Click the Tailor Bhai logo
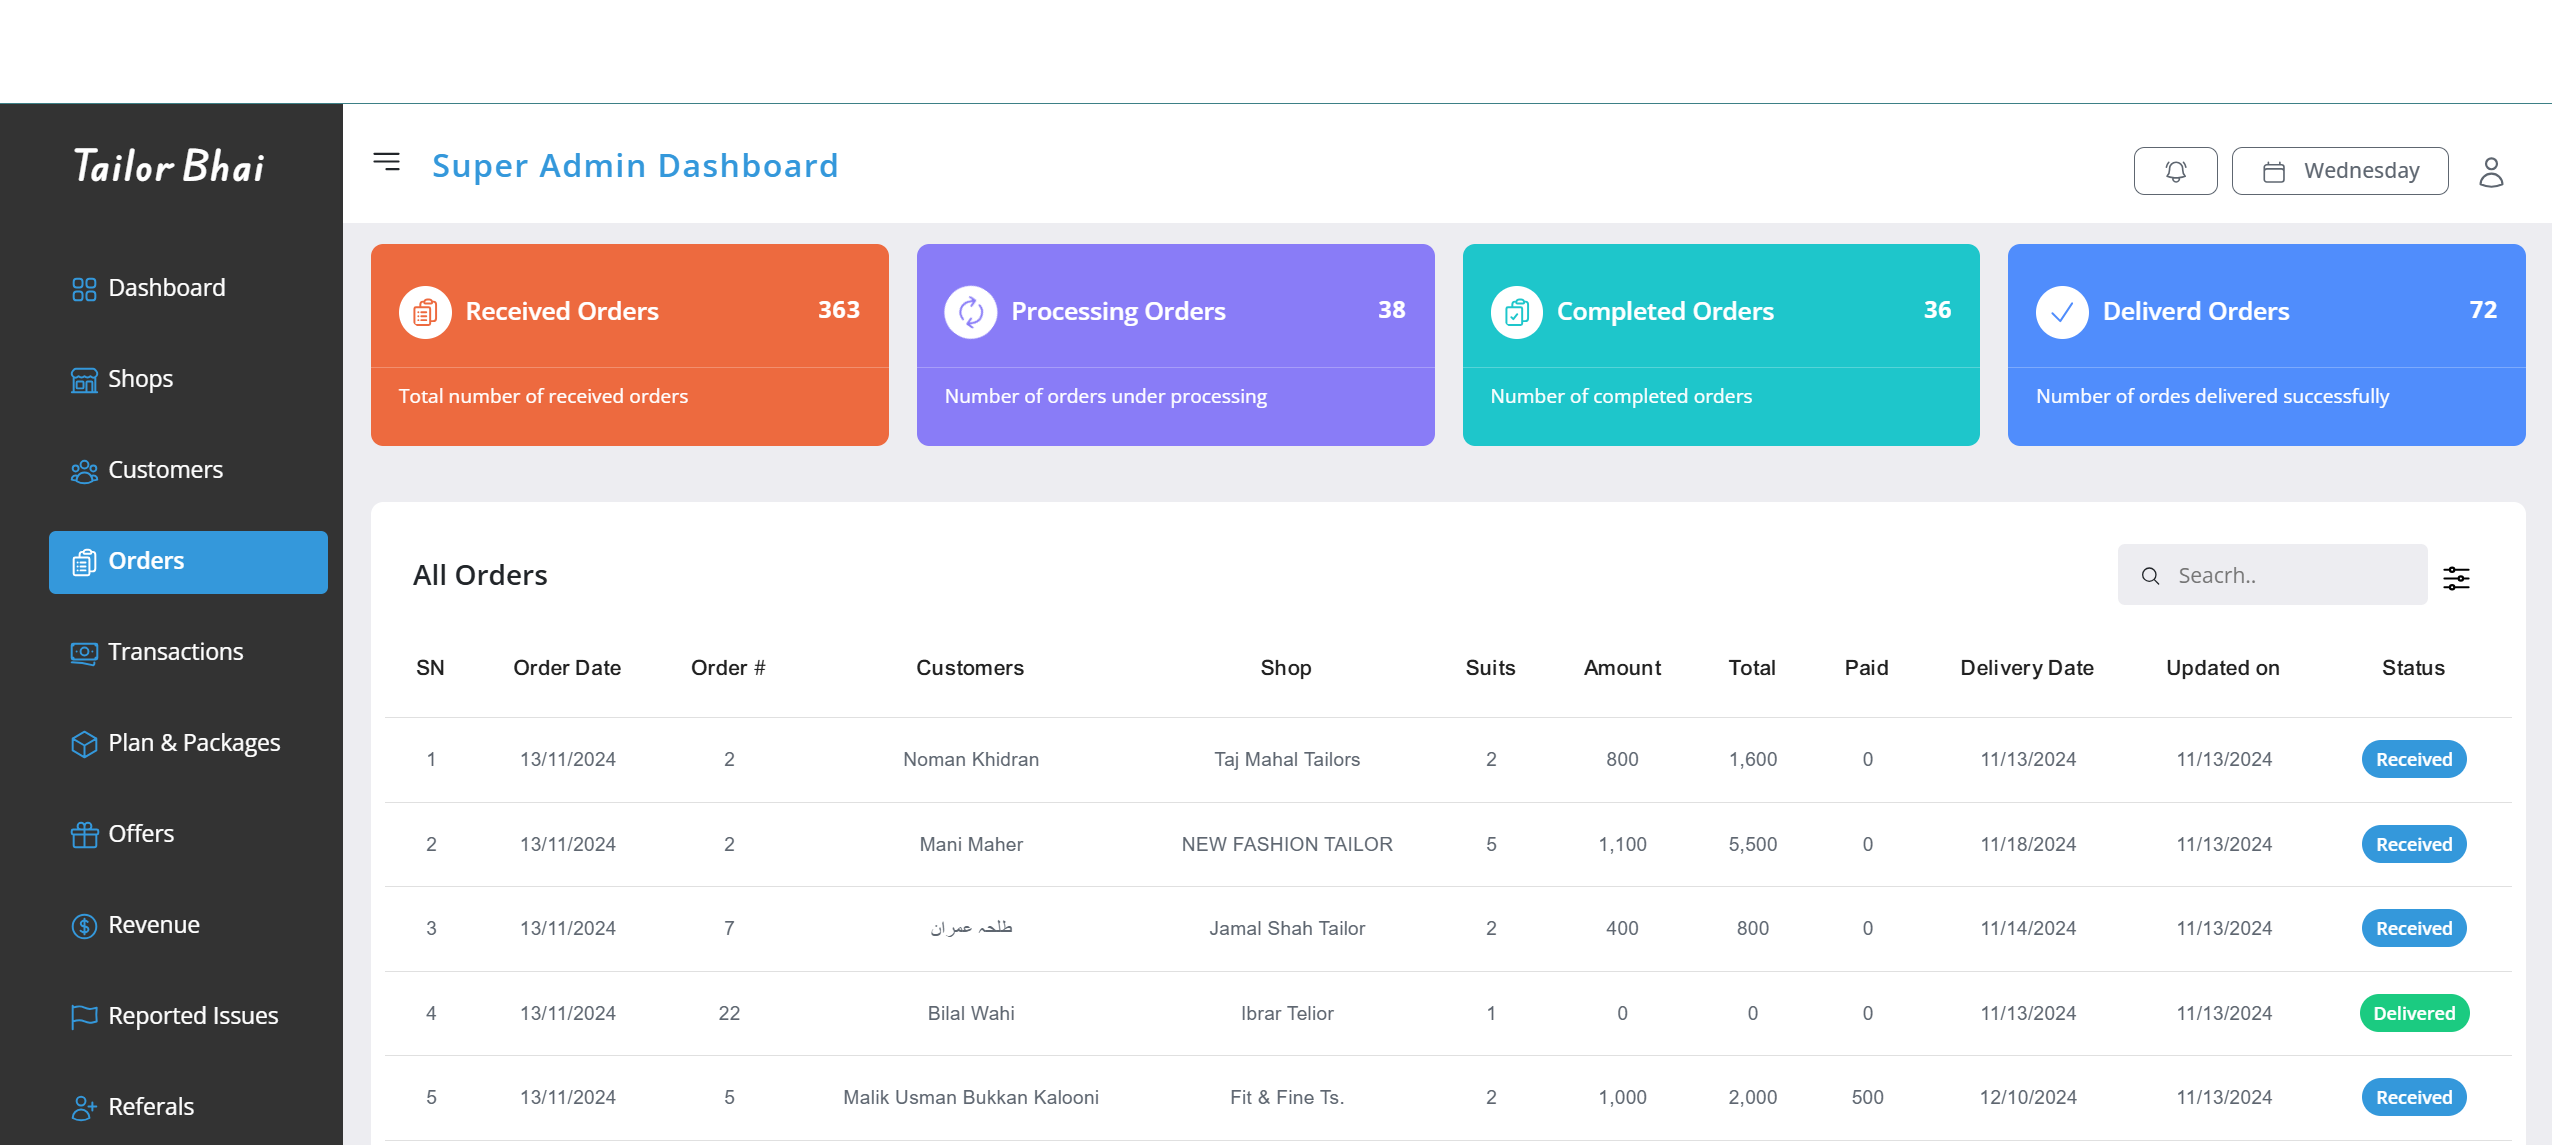Image resolution: width=2552 pixels, height=1145 pixels. tap(170, 167)
